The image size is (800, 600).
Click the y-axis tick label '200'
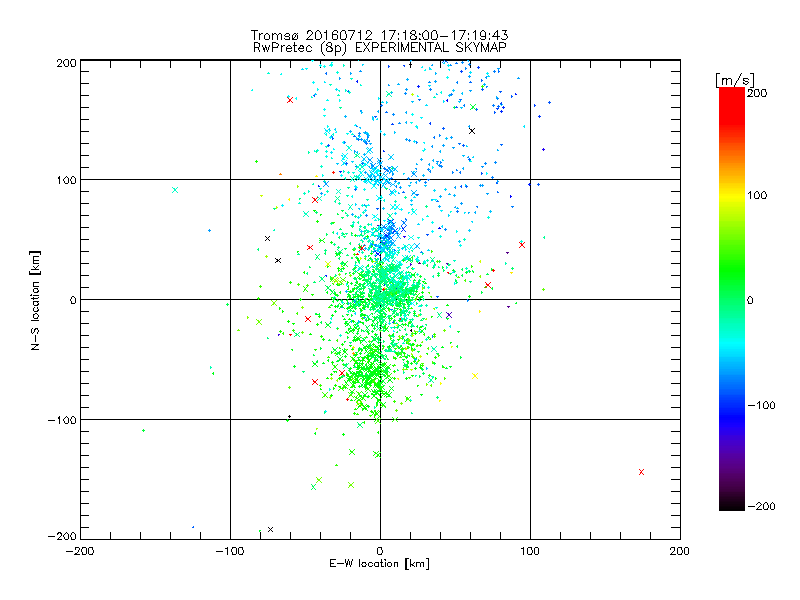(x=66, y=63)
